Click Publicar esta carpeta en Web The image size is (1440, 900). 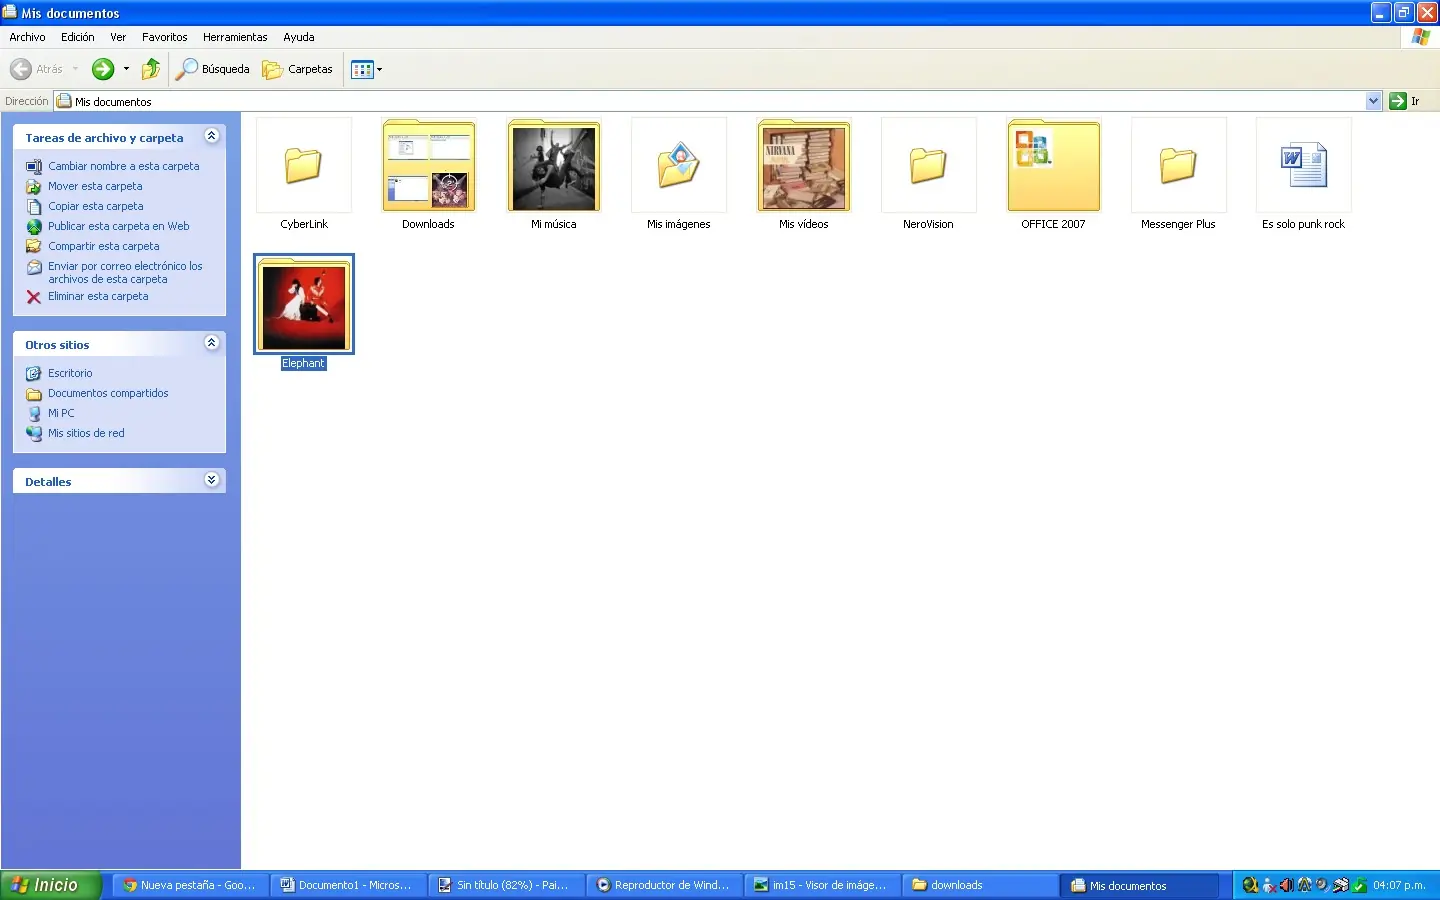point(108,226)
